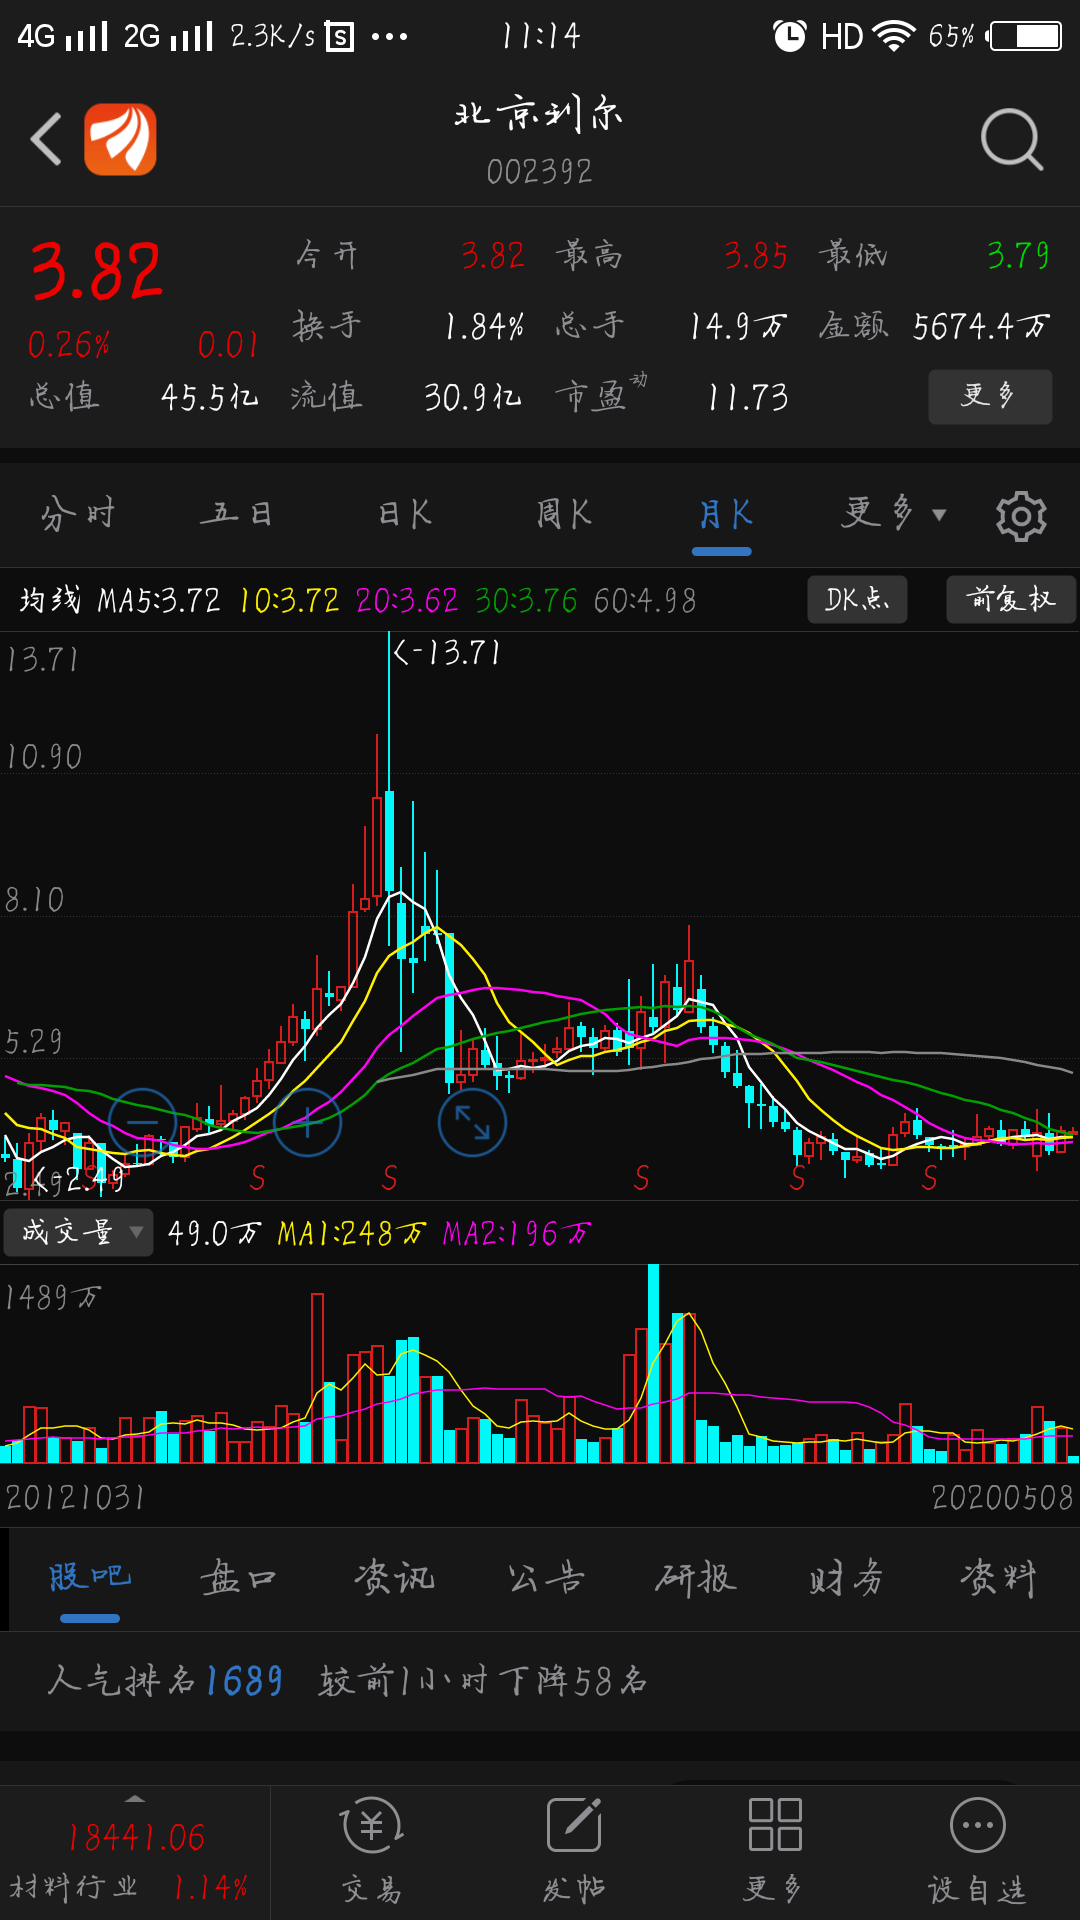The image size is (1080, 1920).
Task: Tap the 20121031 start date label
Action: pyautogui.click(x=75, y=1497)
